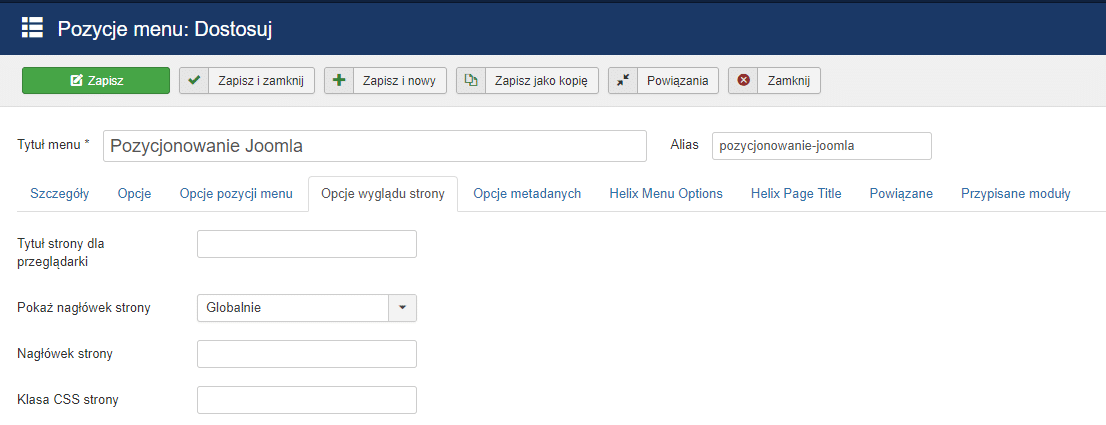Viewport: 1106px width, 425px height.
Task: Click the 'Tytuł menu *' label
Action: (x=54, y=144)
